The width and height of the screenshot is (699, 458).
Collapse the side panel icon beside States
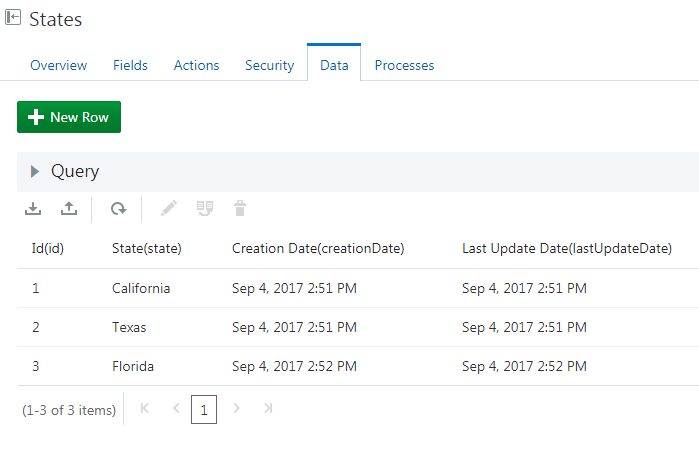13,17
